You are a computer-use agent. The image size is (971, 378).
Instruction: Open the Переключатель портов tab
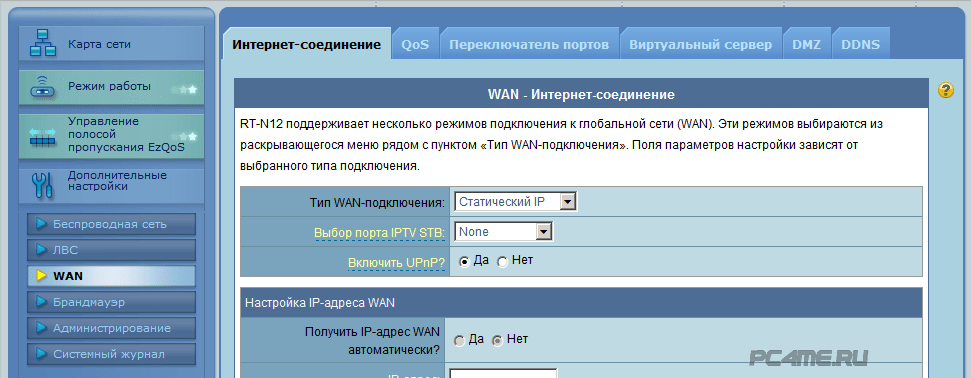coord(529,45)
